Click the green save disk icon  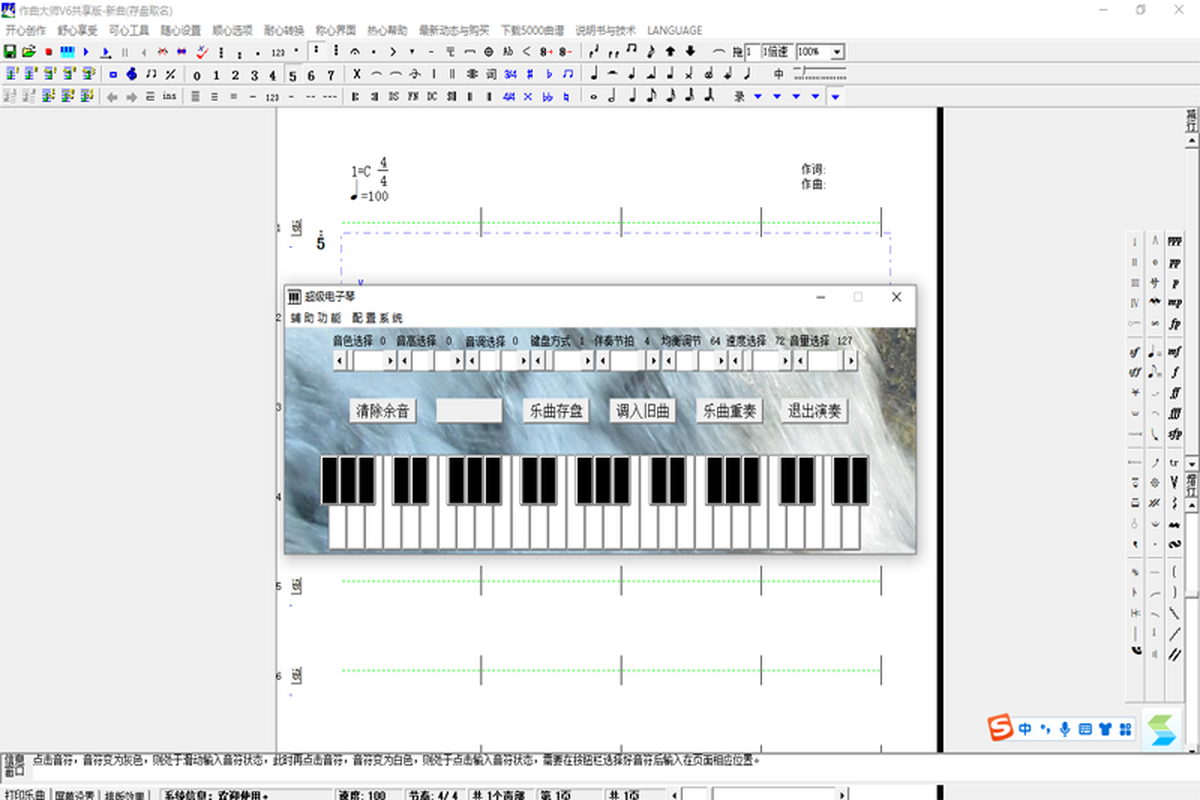10,51
